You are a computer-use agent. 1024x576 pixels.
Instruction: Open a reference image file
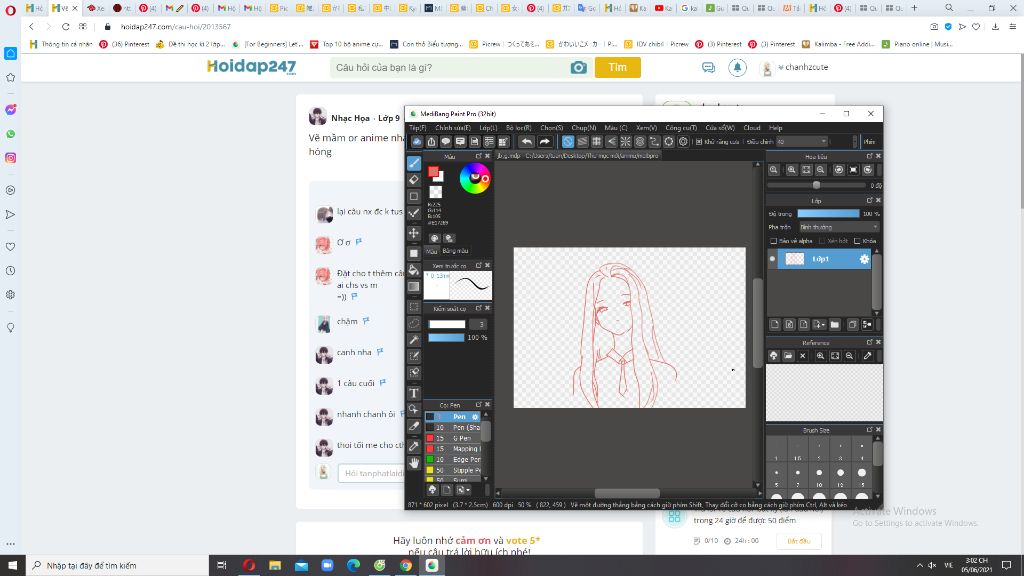point(788,356)
